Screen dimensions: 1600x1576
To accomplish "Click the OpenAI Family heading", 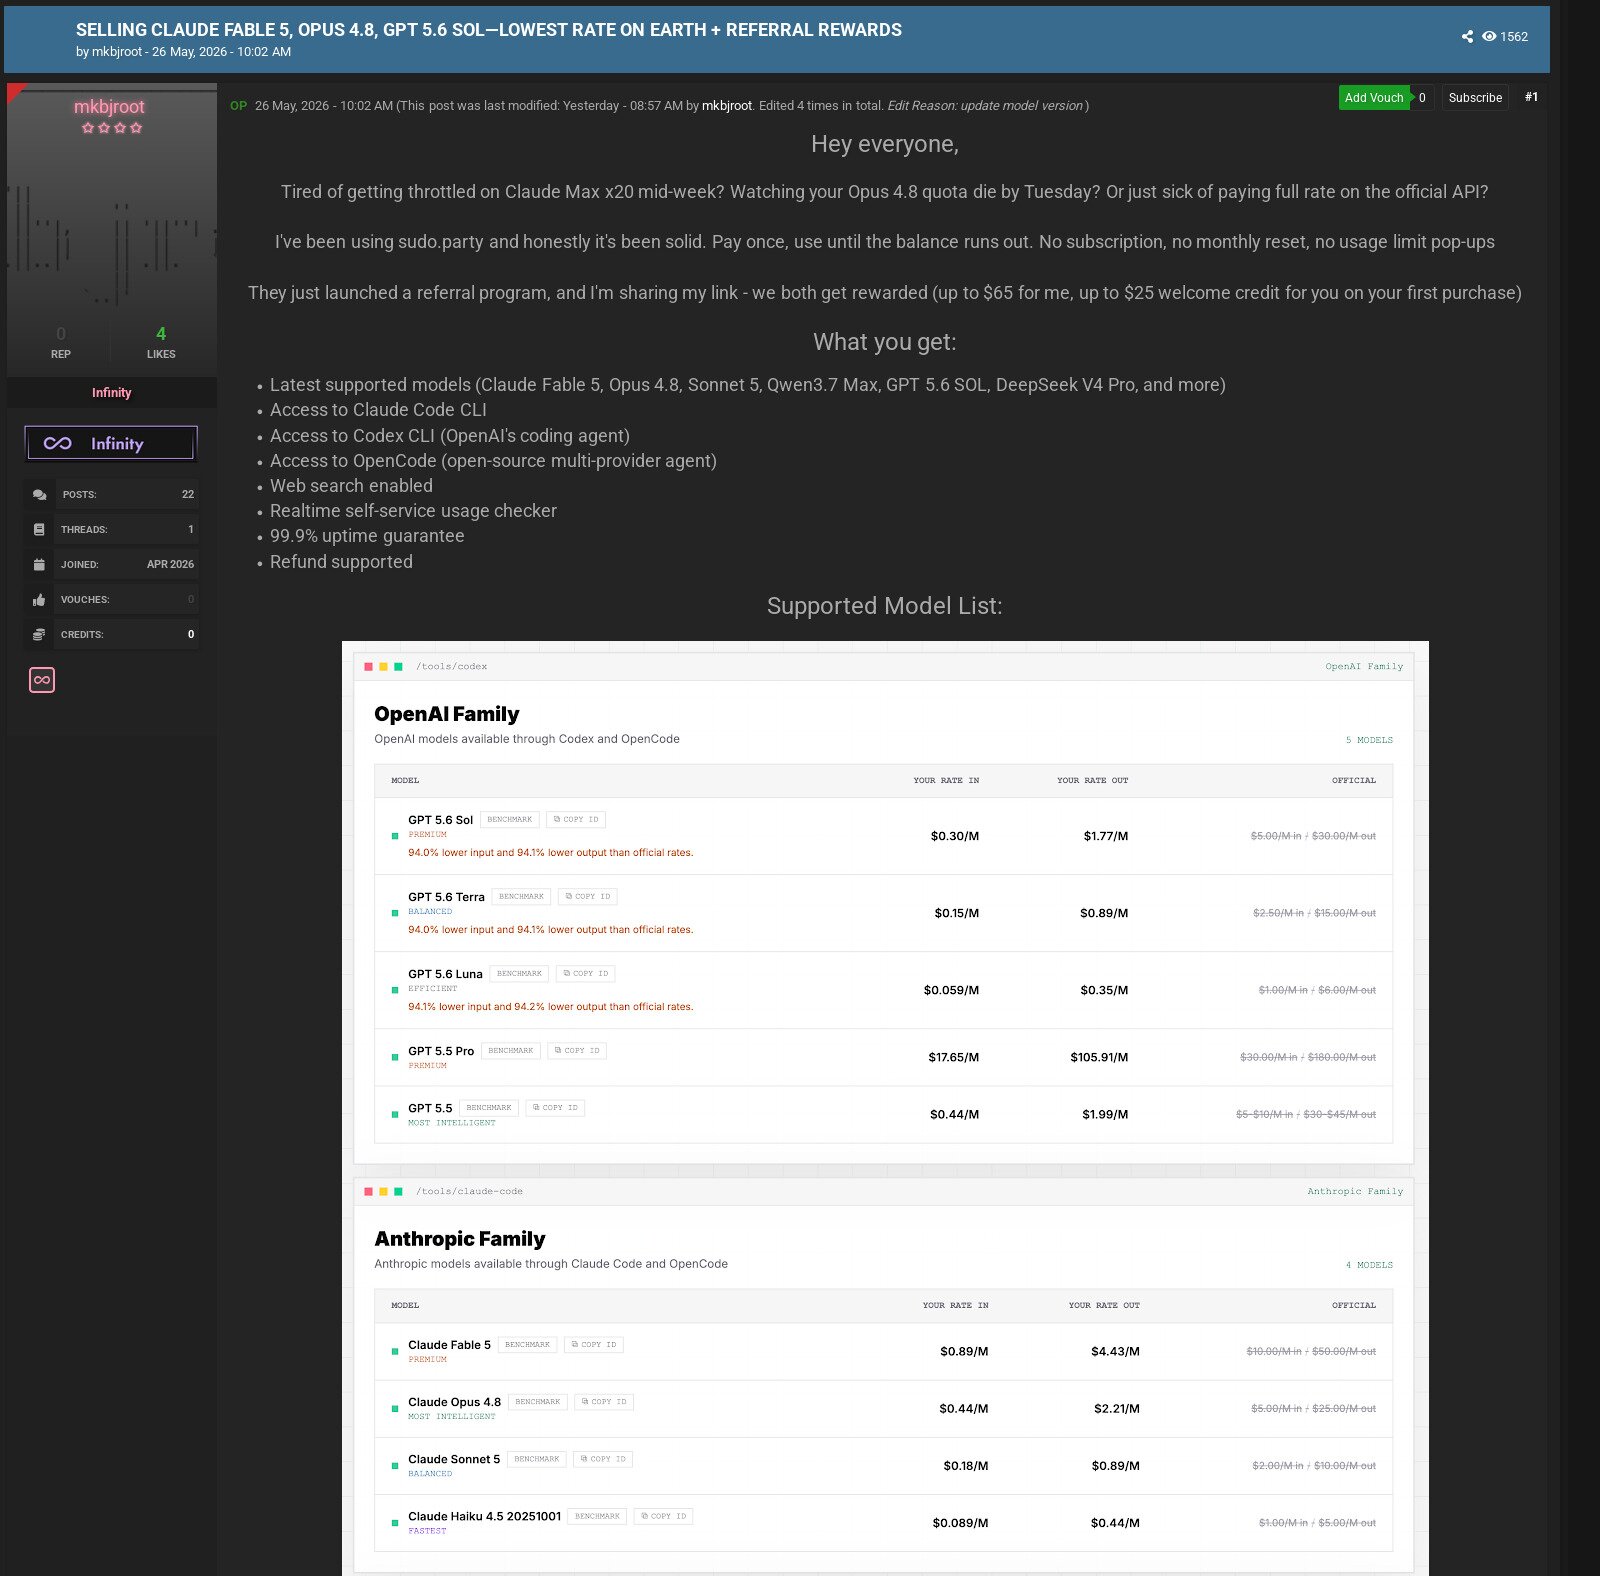I will point(447,714).
